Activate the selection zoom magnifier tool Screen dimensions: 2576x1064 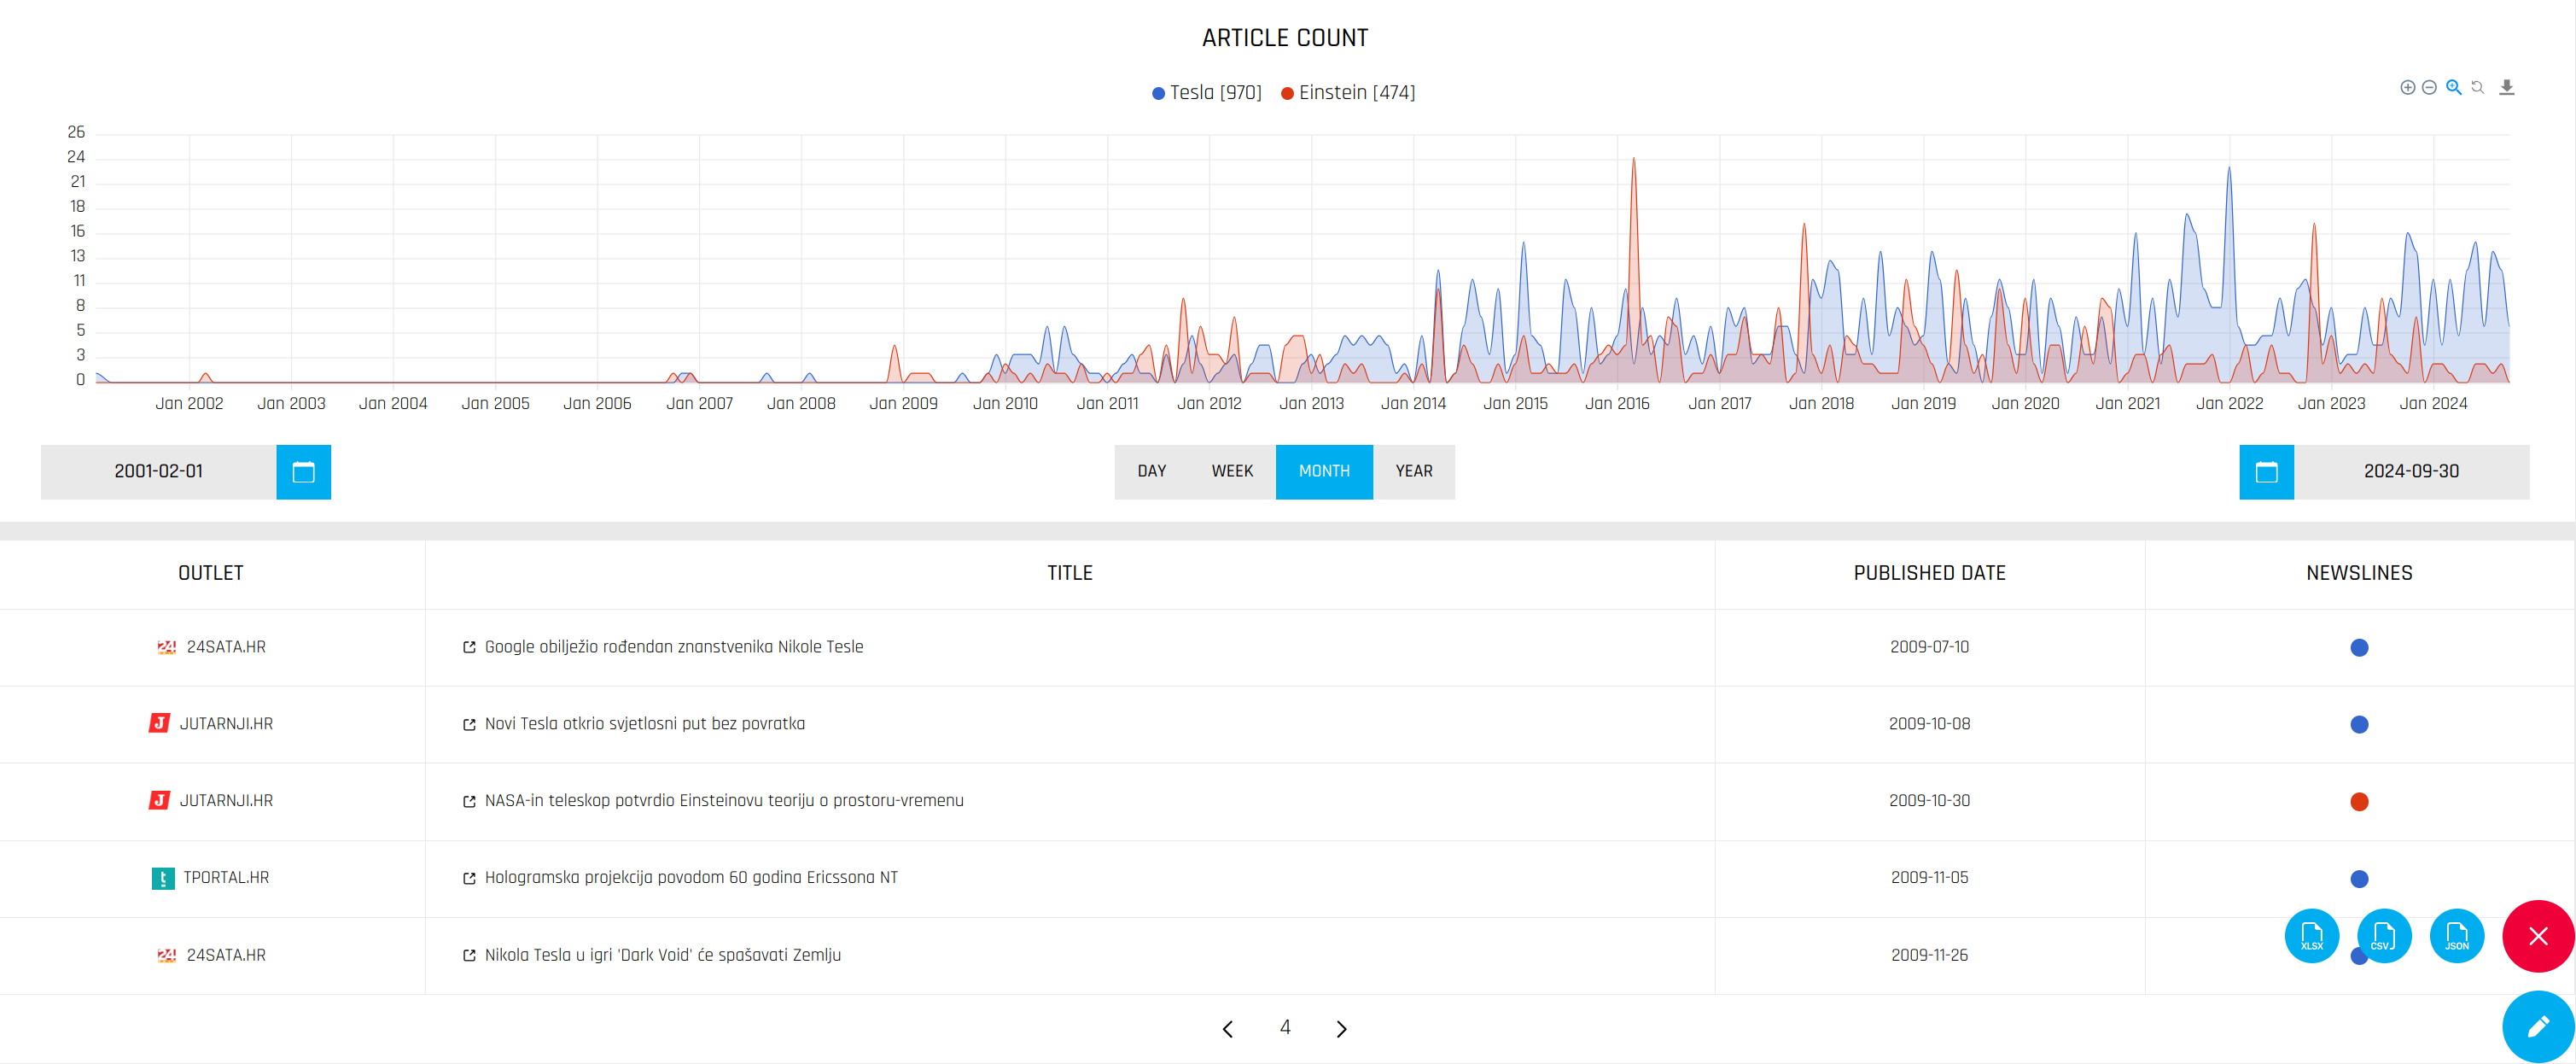coord(2453,88)
